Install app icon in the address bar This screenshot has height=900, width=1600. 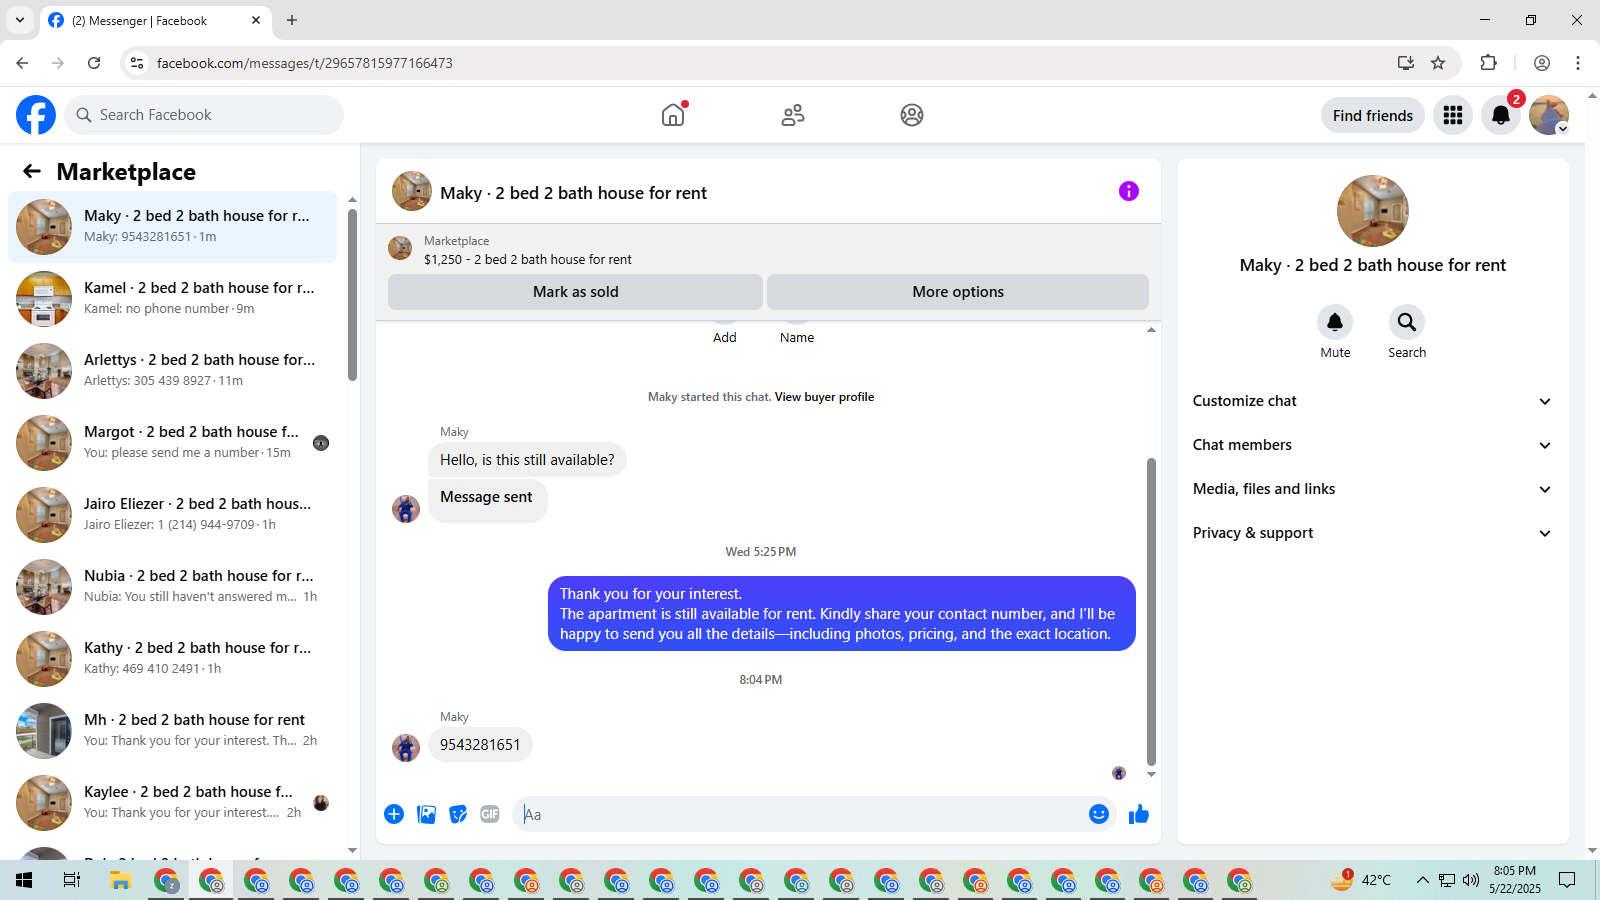[x=1406, y=63]
